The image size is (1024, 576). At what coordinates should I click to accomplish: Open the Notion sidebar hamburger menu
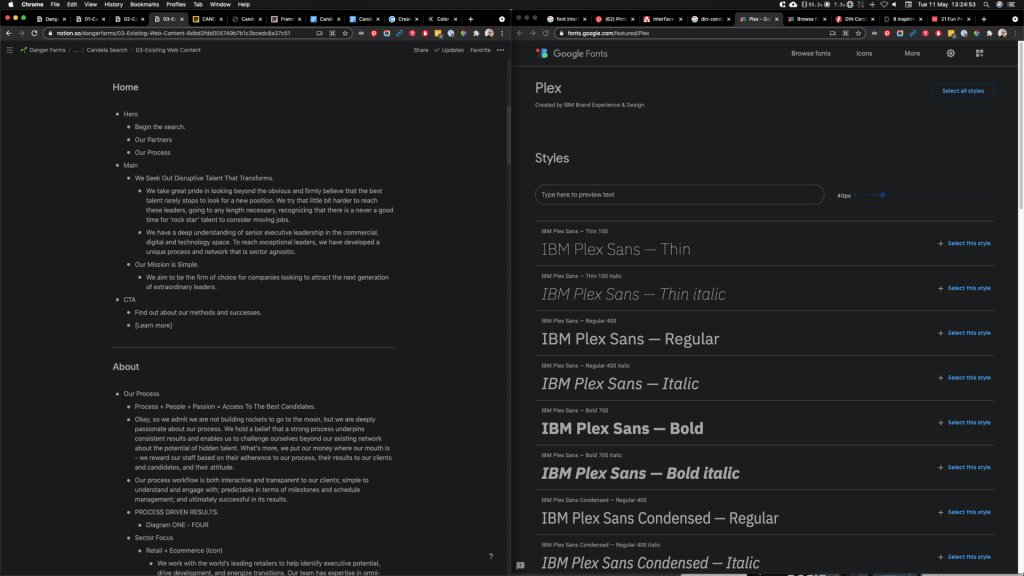pos(9,50)
